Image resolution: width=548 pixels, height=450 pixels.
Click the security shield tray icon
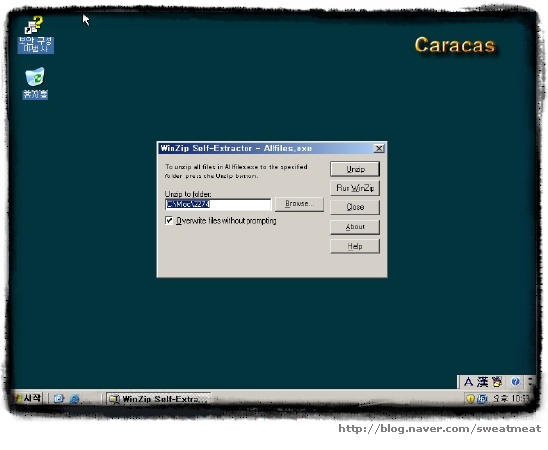pos(470,399)
